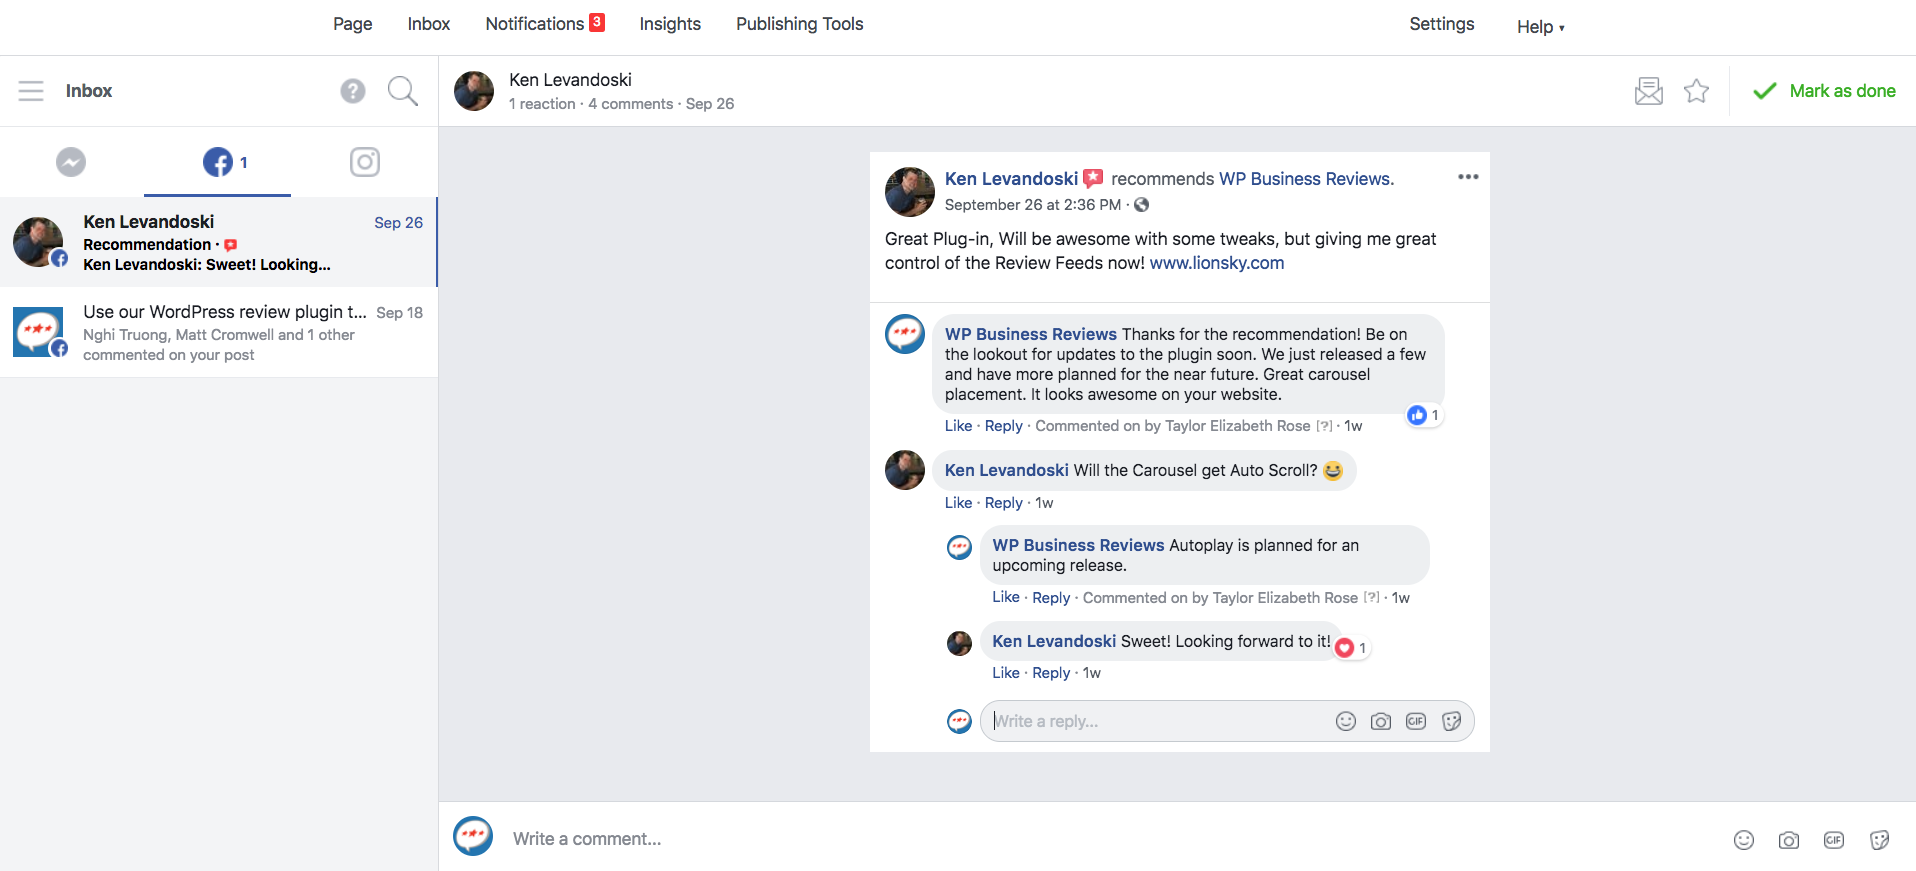Screen dimensions: 1916x871
Task: Open Ken Levandoski's profile from post header
Action: pyautogui.click(x=1011, y=179)
